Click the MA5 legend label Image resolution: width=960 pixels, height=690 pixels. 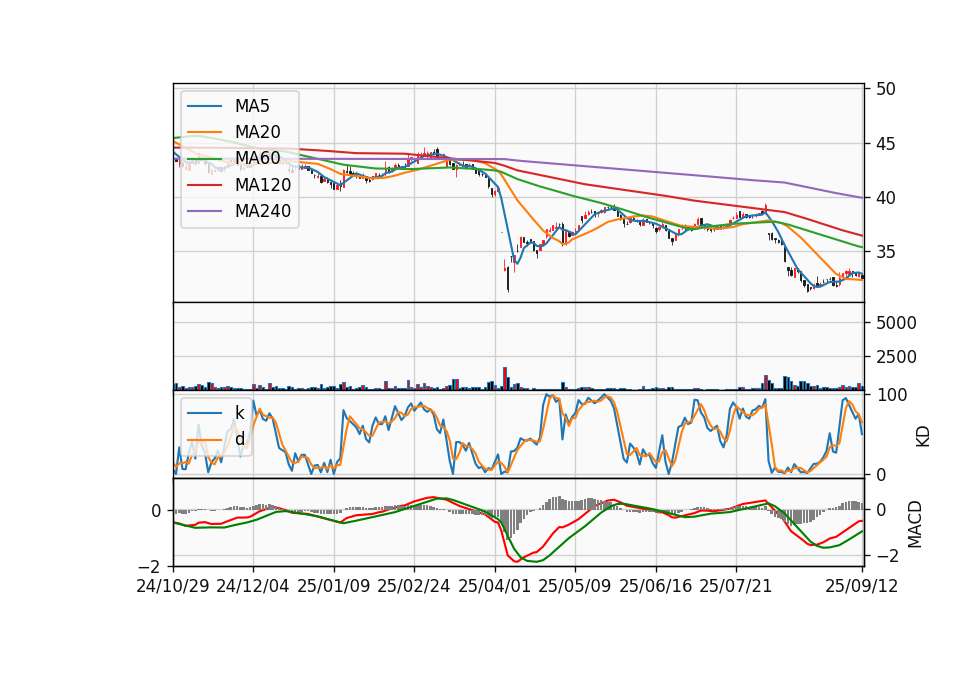click(x=252, y=106)
